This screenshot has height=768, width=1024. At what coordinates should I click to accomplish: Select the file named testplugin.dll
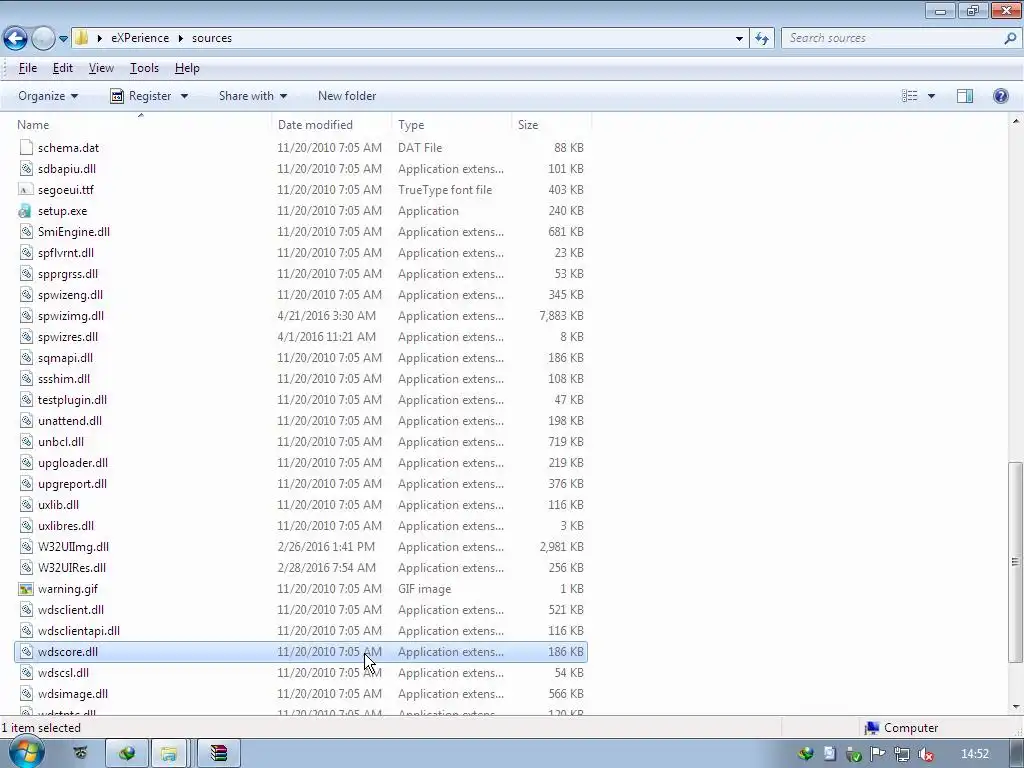click(72, 400)
